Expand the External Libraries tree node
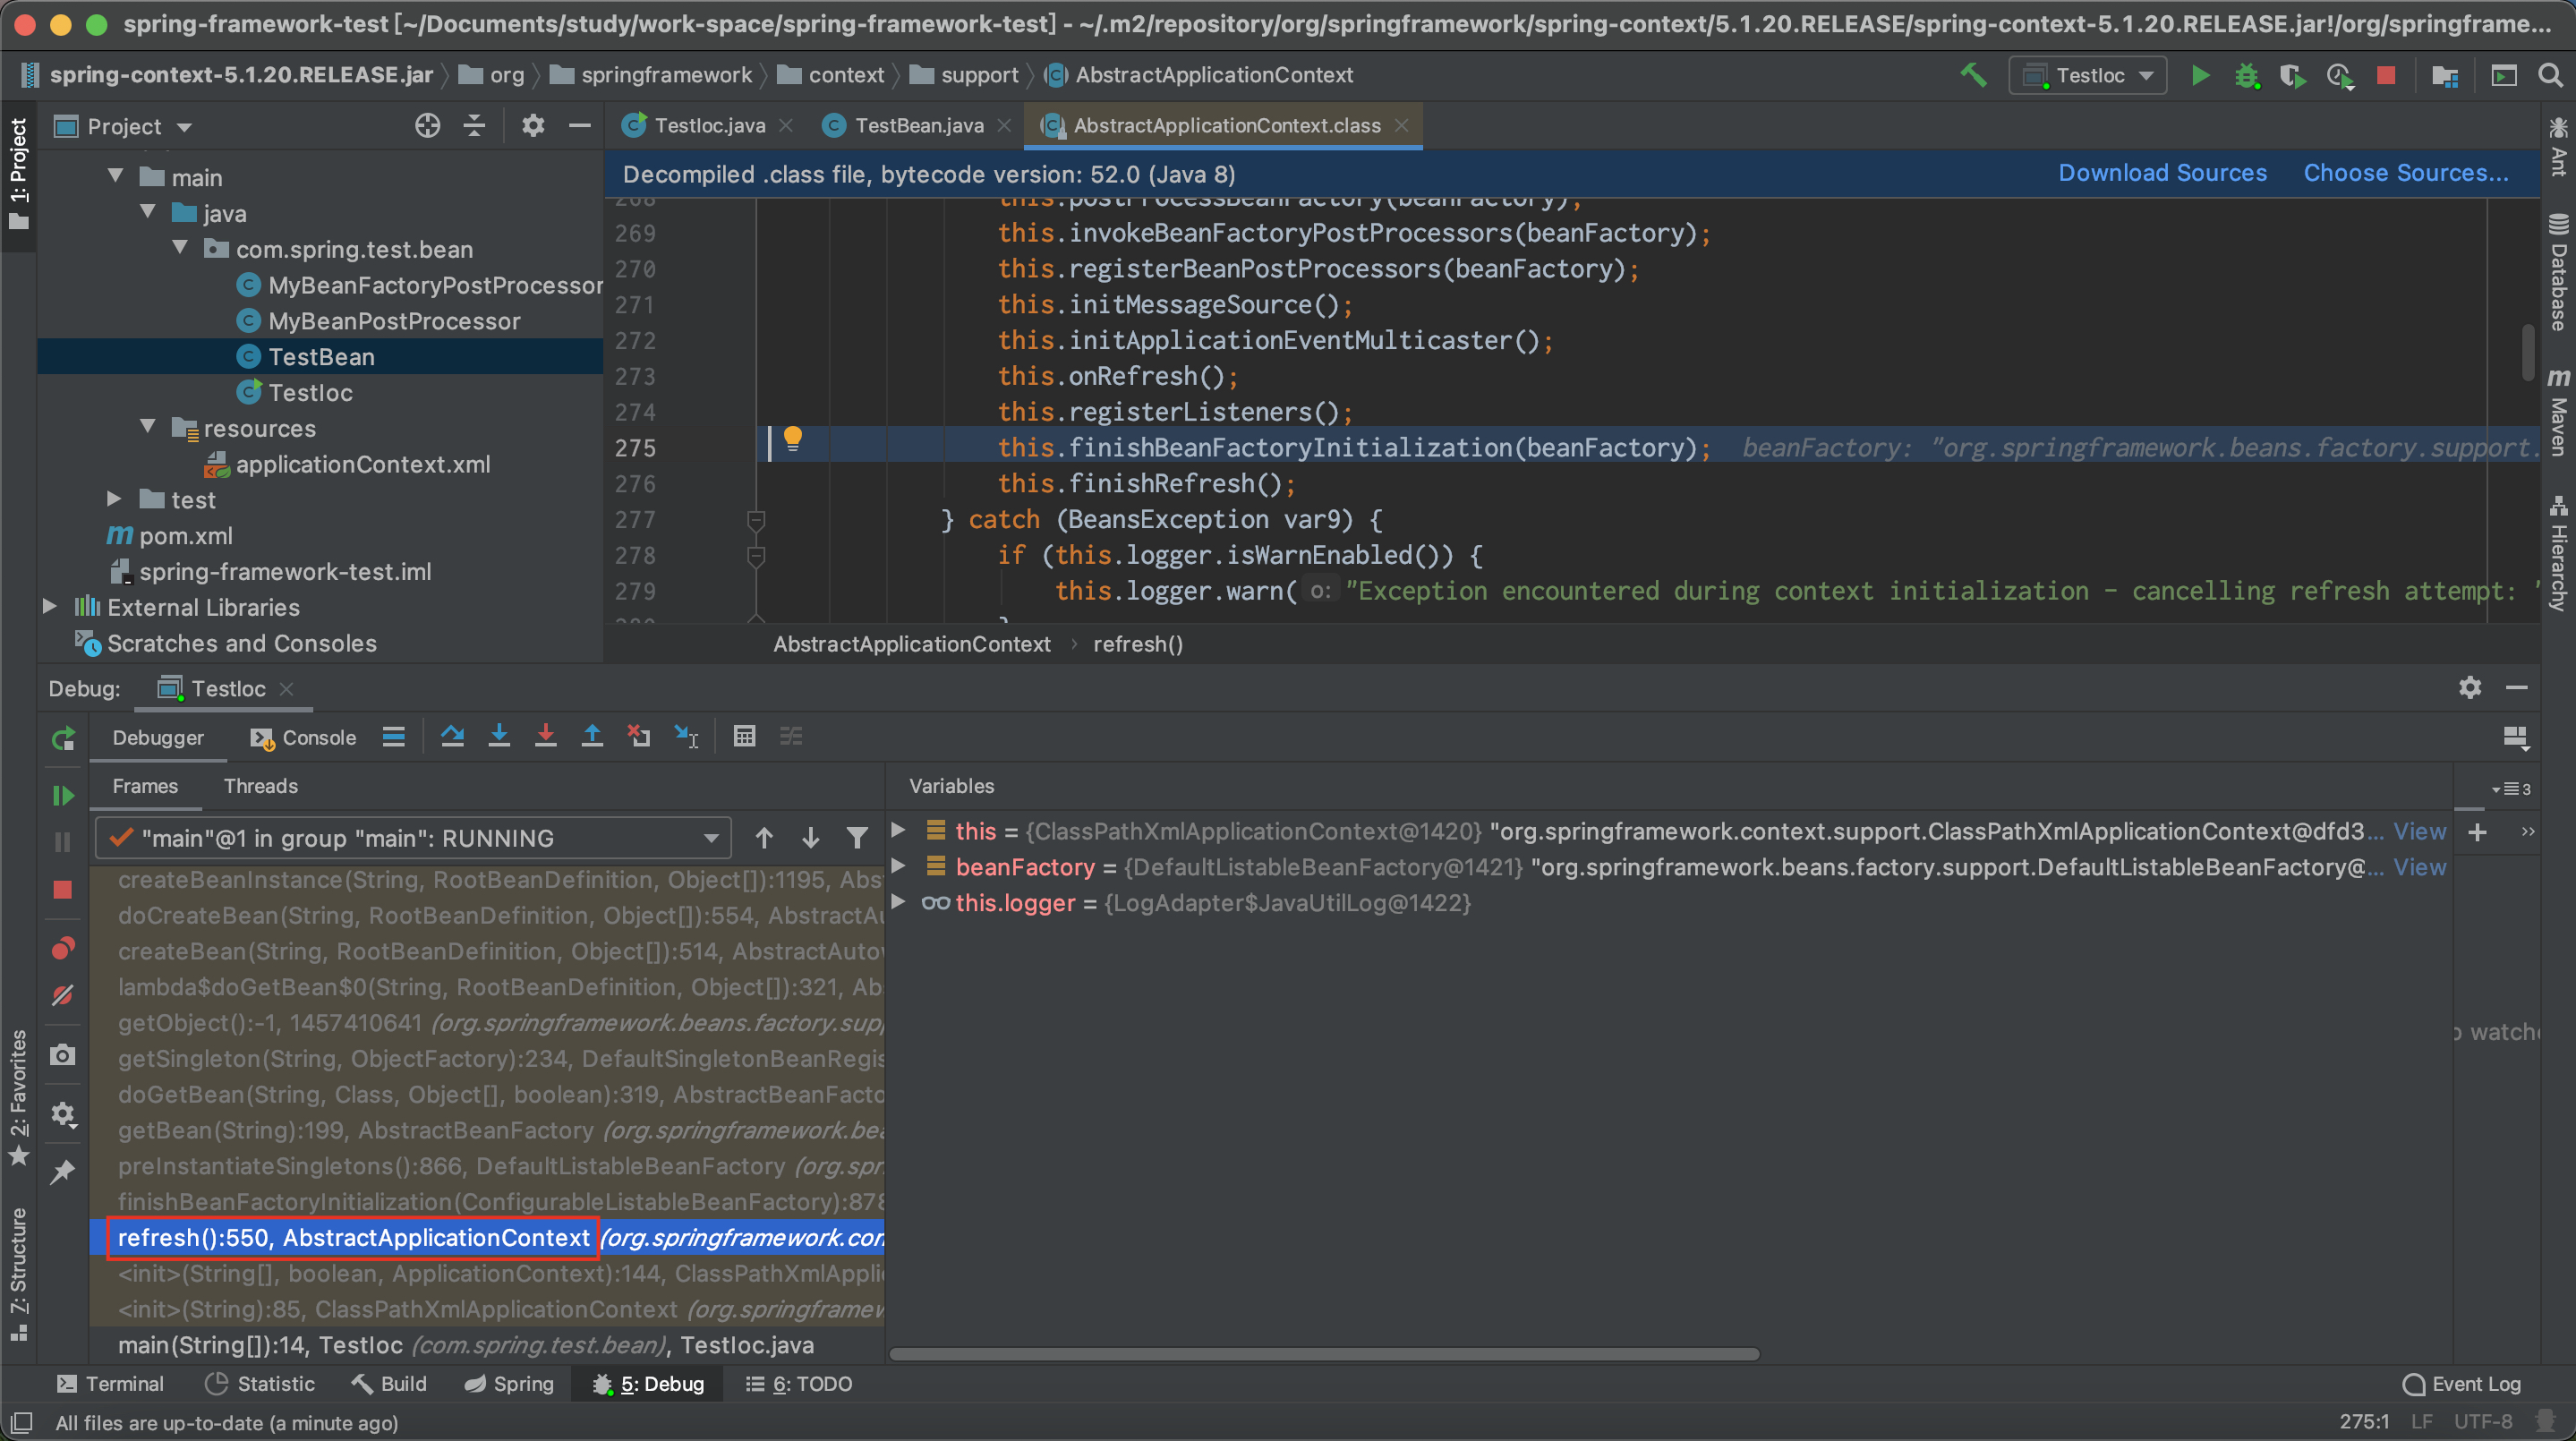The image size is (2576, 1441). click(49, 607)
